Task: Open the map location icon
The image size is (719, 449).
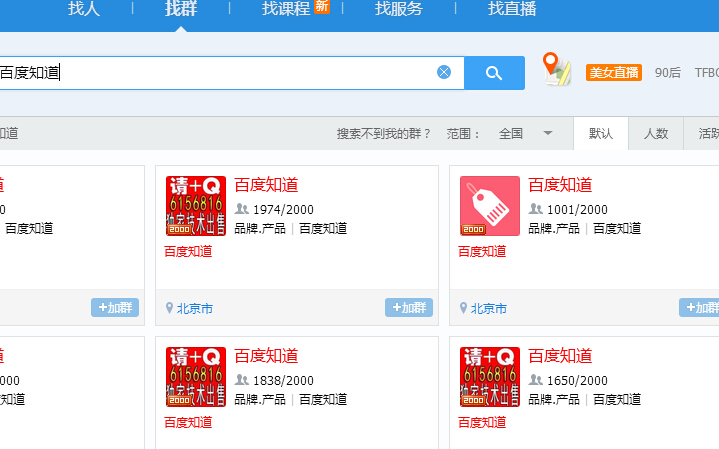Action: 556,69
